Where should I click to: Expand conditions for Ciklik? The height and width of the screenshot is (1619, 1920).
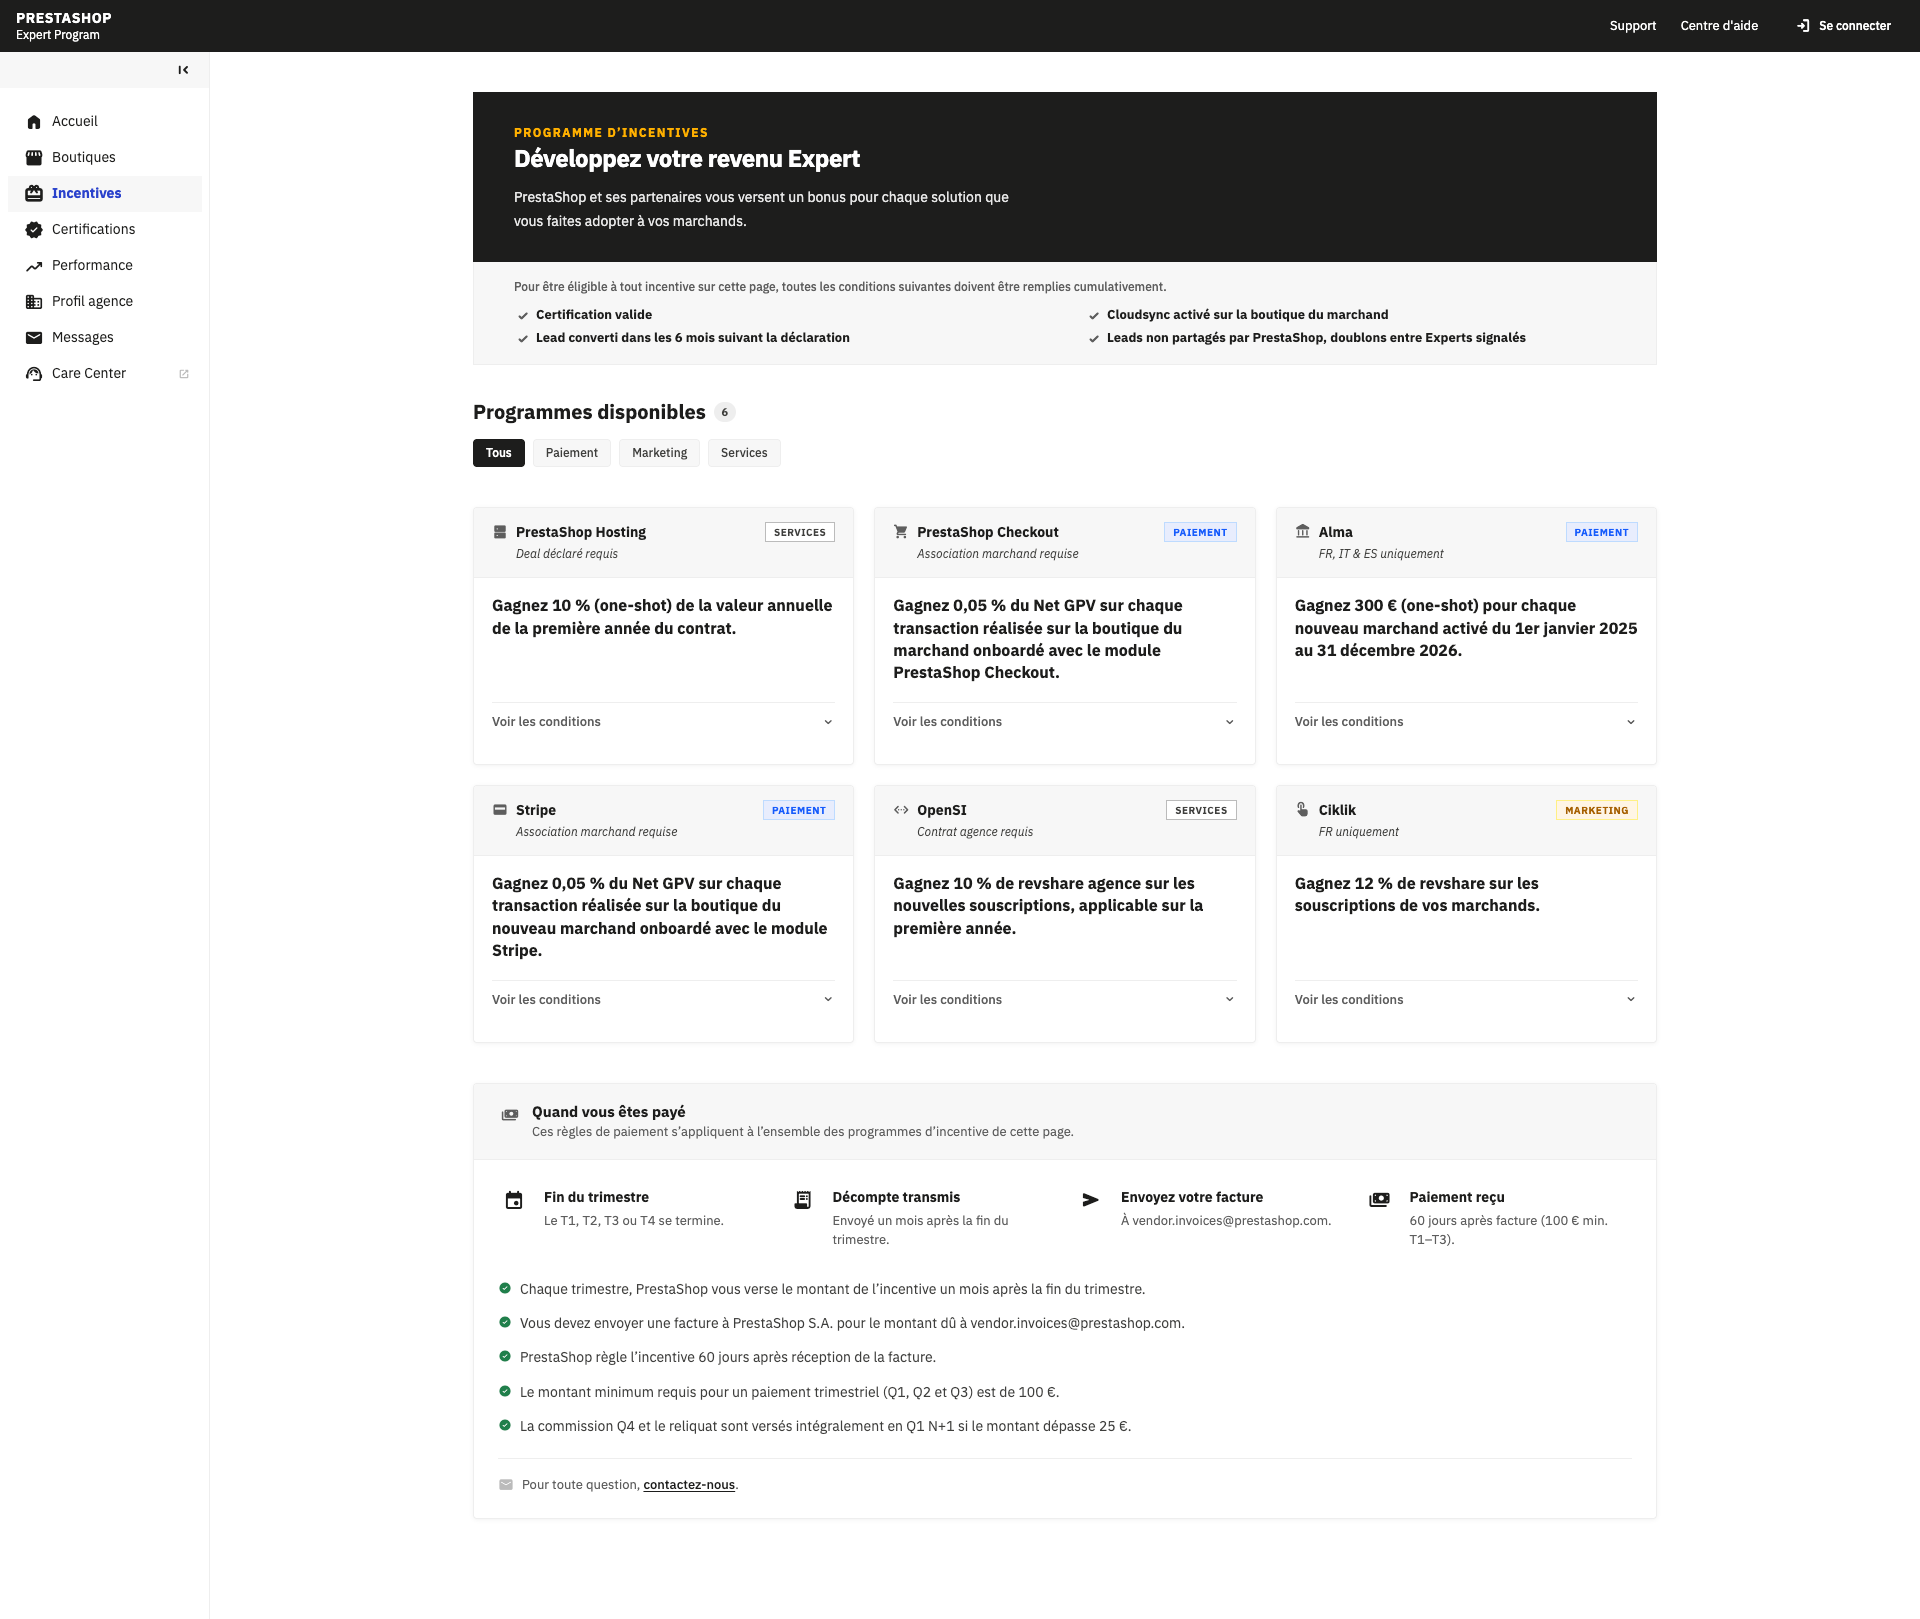point(1465,1000)
